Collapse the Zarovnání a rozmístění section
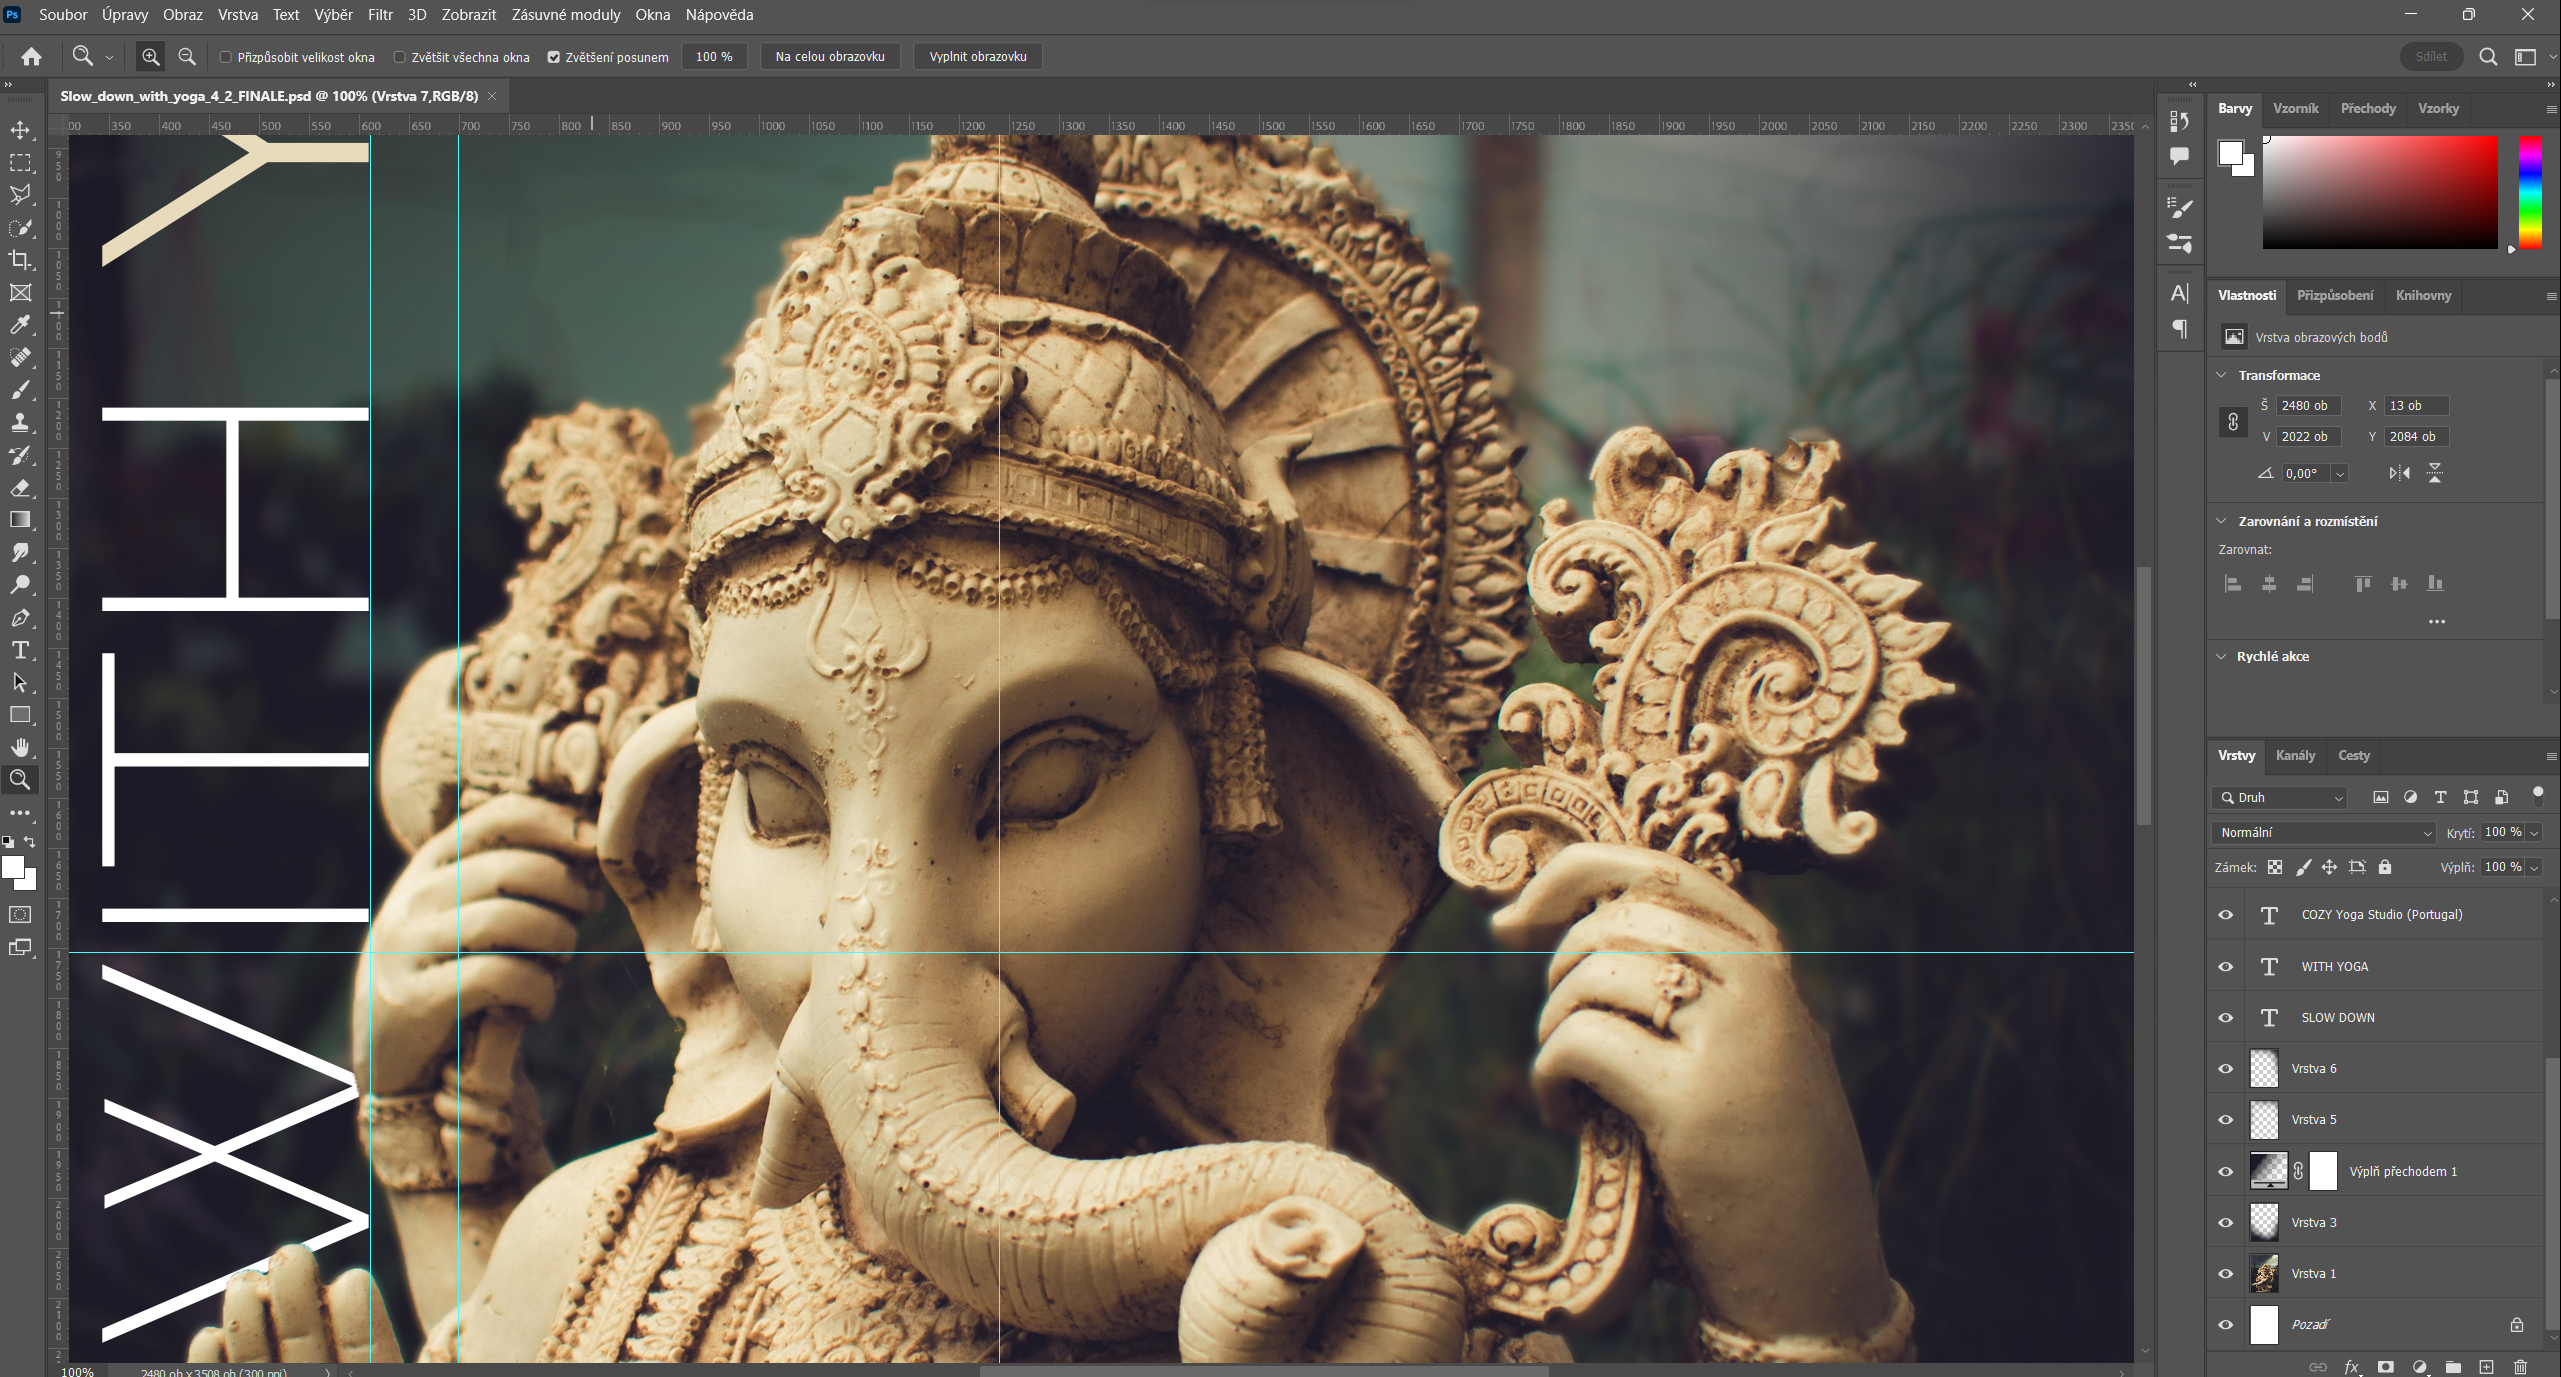This screenshot has width=2561, height=1377. (x=2222, y=521)
